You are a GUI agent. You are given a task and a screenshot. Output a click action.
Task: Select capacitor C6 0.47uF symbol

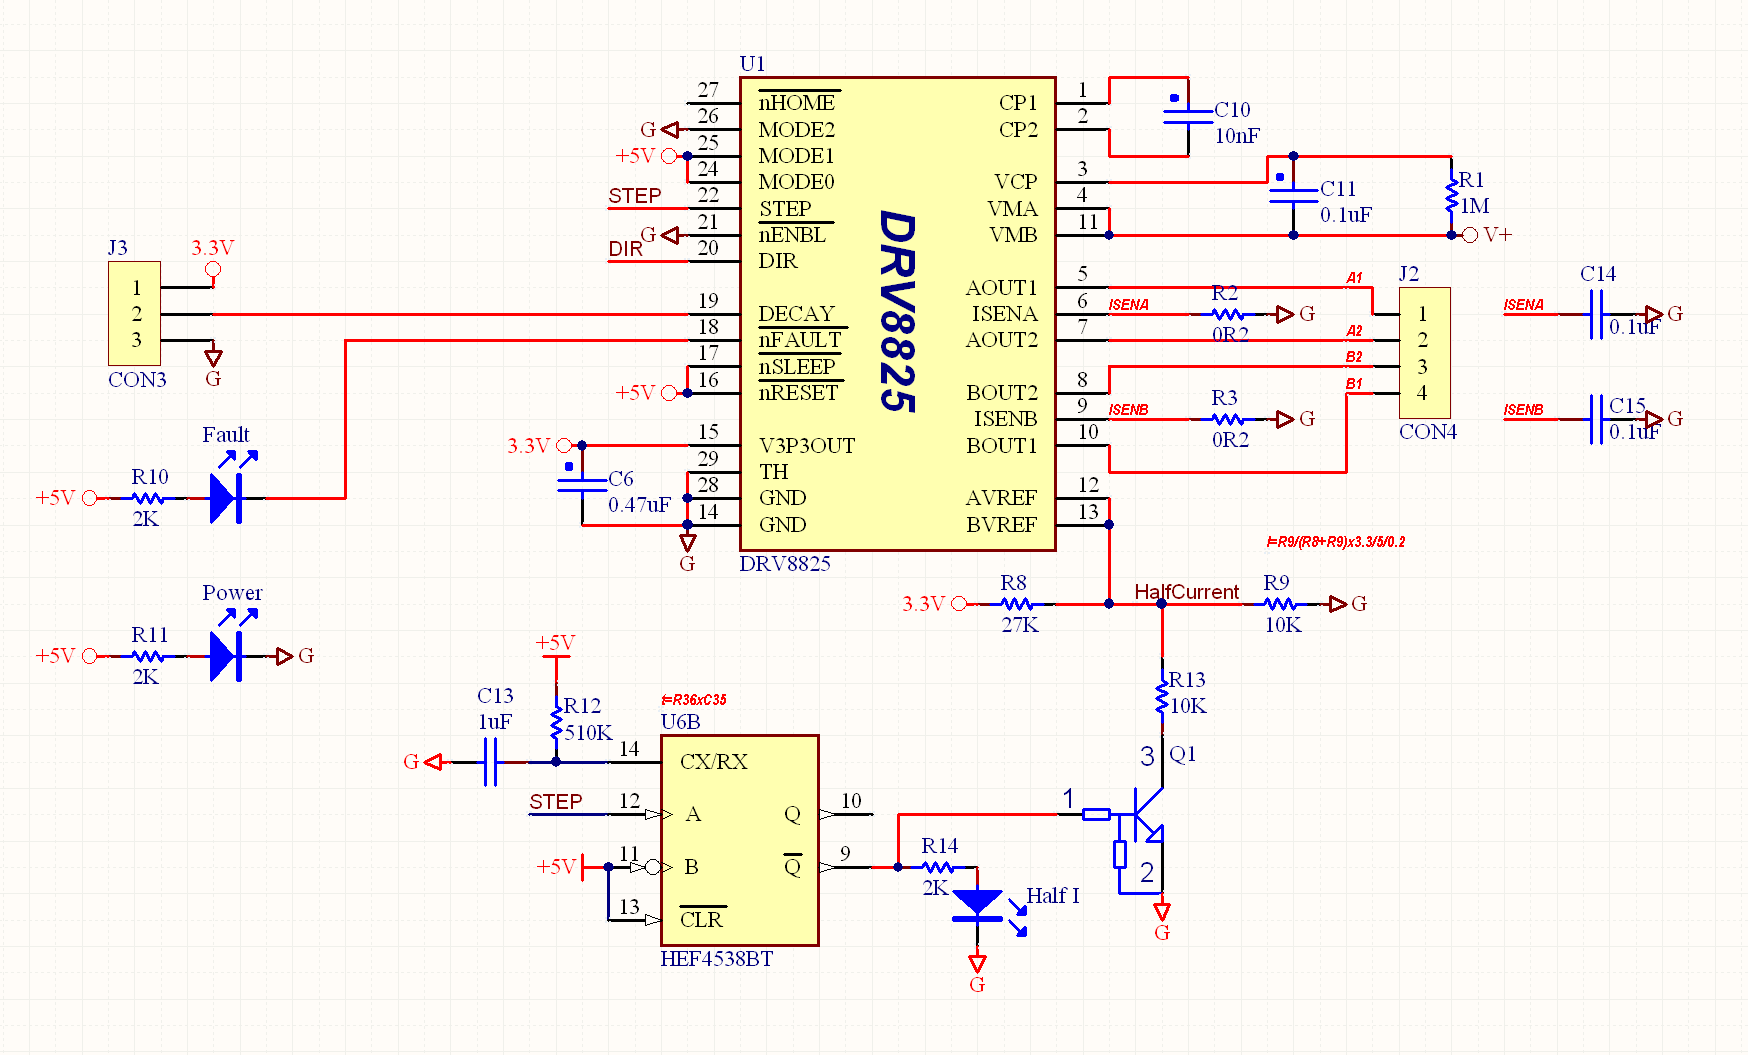pos(581,485)
